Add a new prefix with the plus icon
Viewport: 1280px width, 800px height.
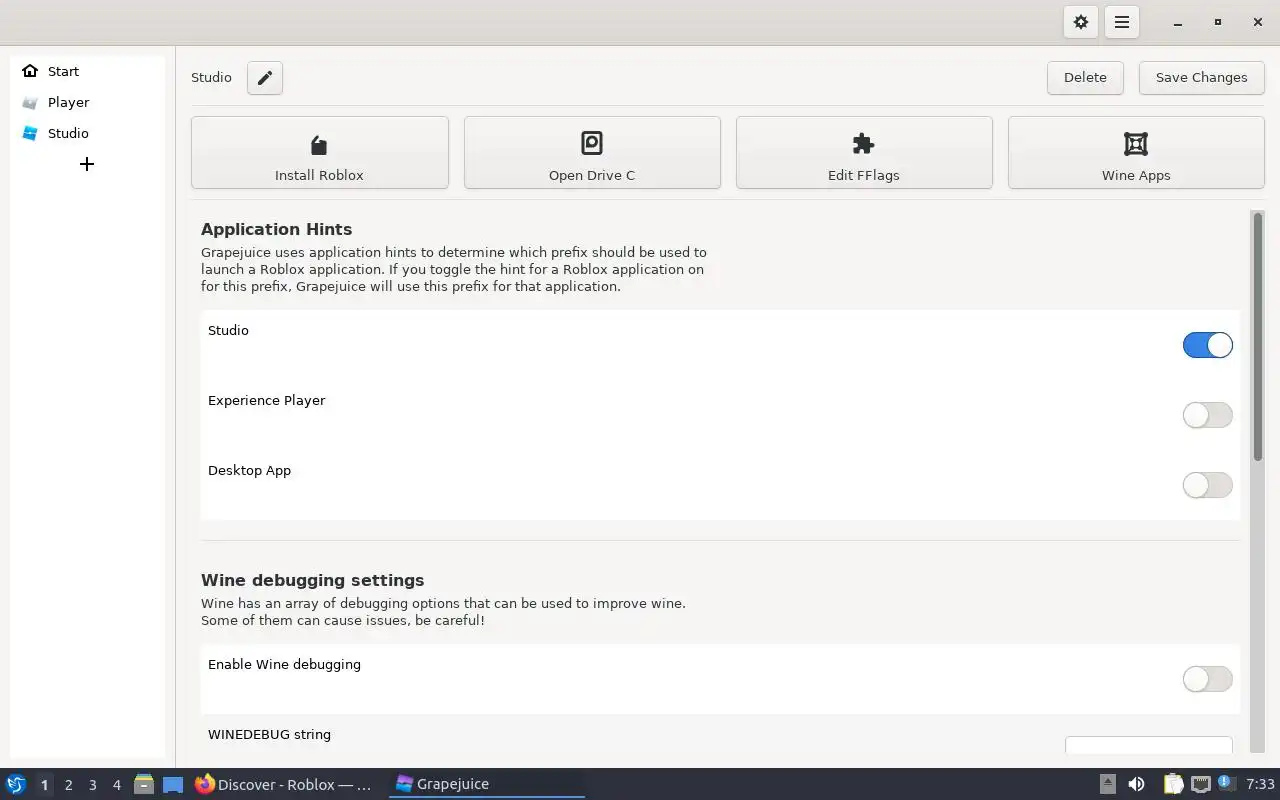(x=87, y=164)
